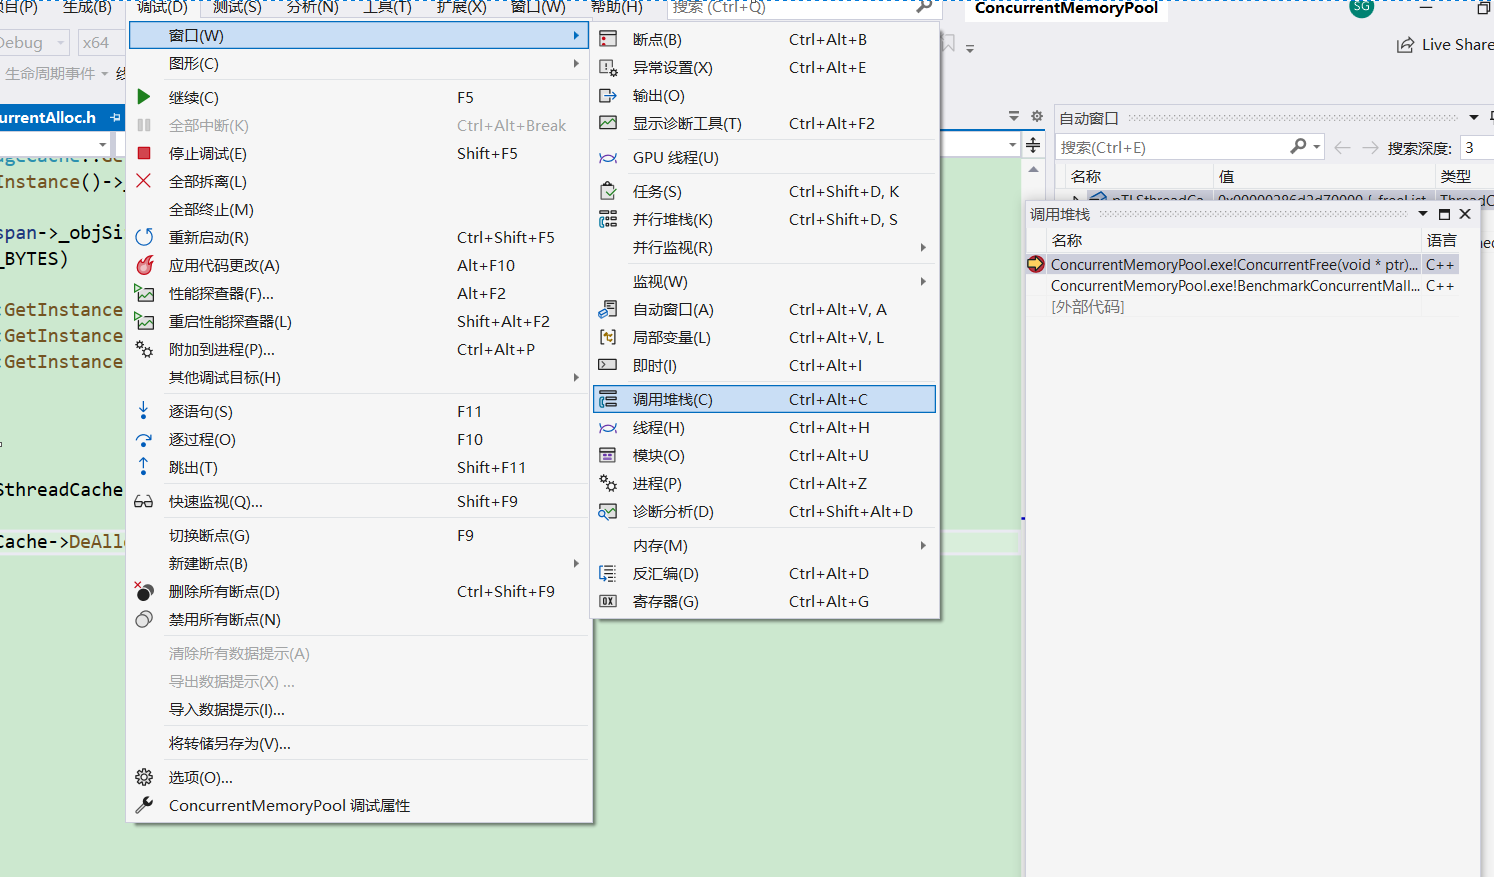Screen dimensions: 1494x877
Task: Click the call stack panel maximize button
Action: [x=1444, y=214]
